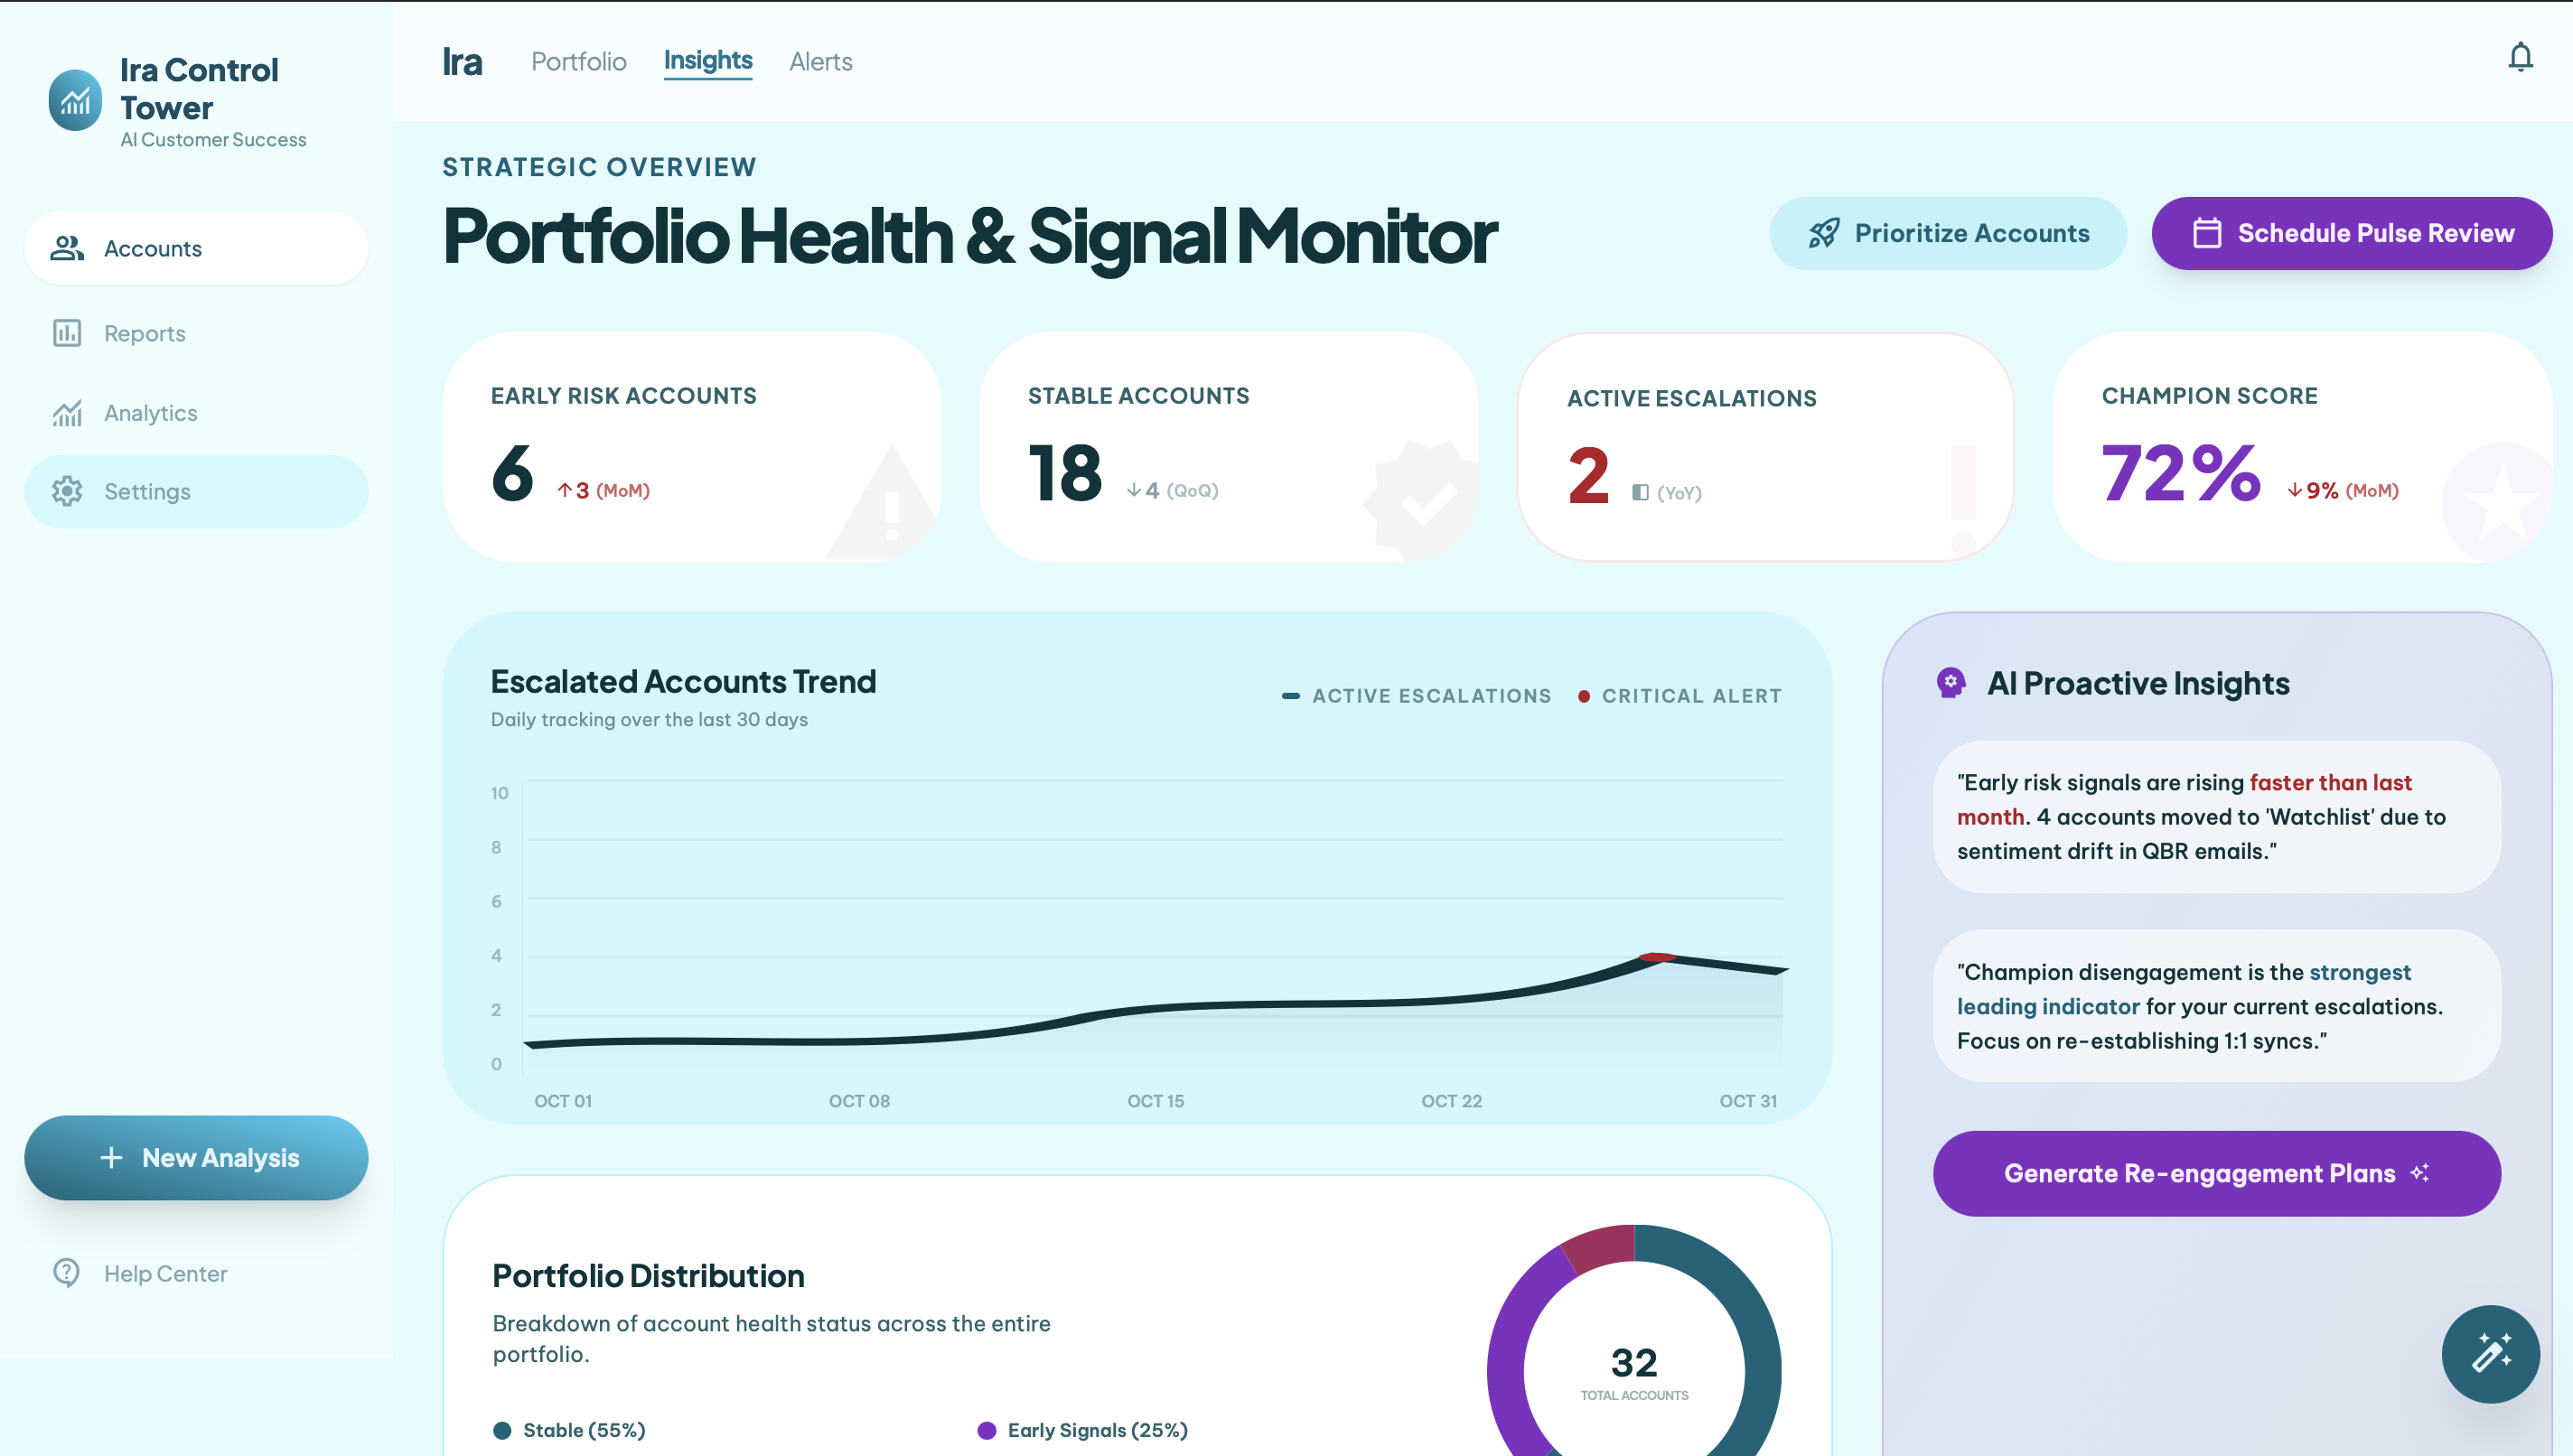Image resolution: width=2573 pixels, height=1456 pixels.
Task: Start a New Analysis
Action: click(x=196, y=1158)
